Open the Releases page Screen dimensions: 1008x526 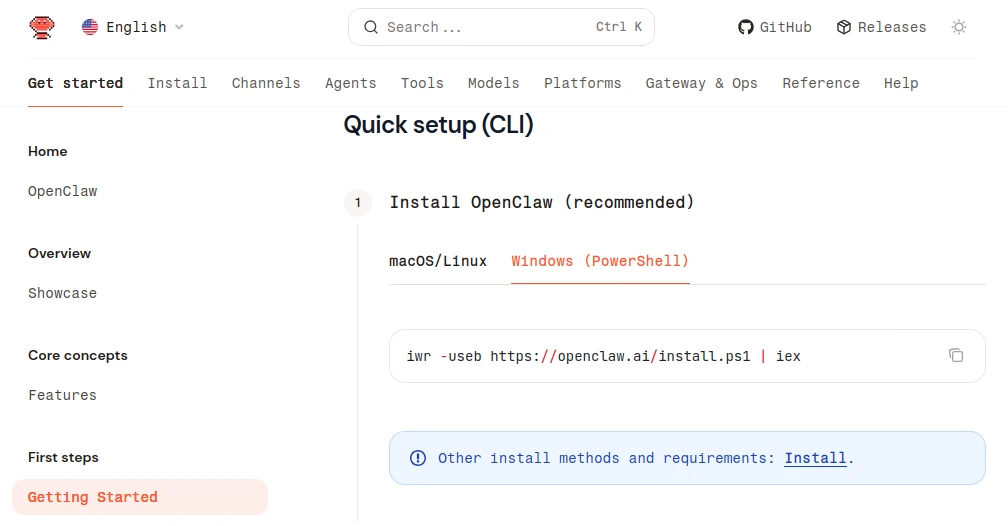pos(881,27)
